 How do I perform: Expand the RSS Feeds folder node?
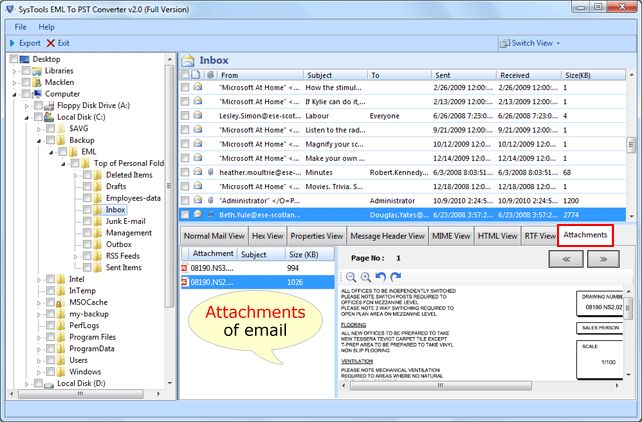(x=76, y=256)
